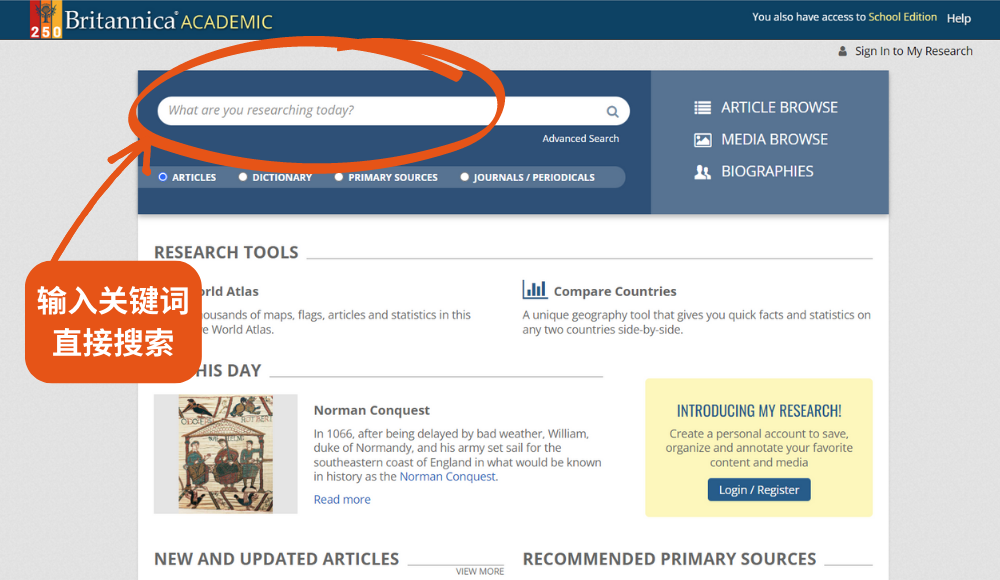Click the Media Browse image icon
This screenshot has height=580, width=1000.
click(702, 140)
